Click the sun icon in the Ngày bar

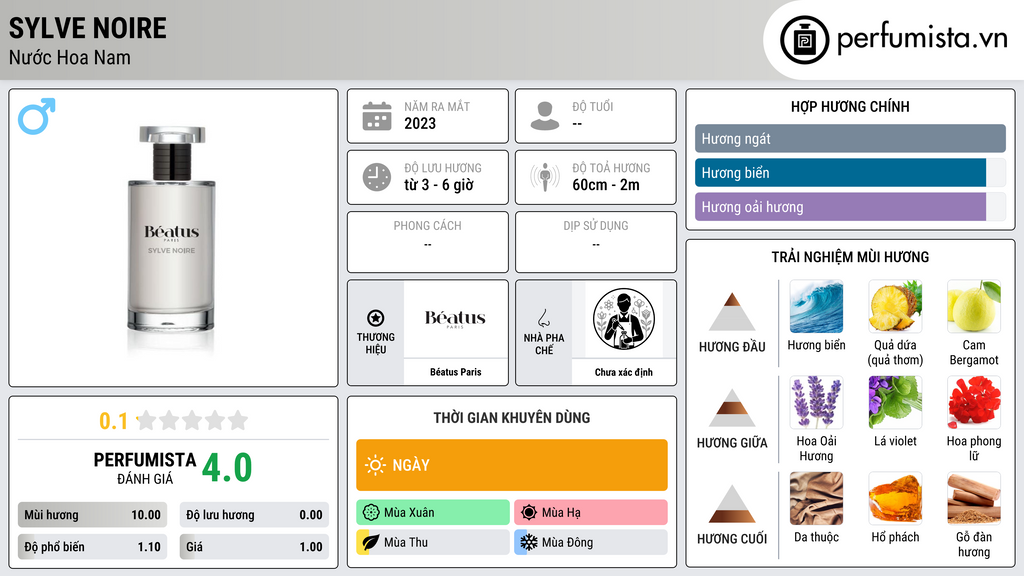pyautogui.click(x=376, y=465)
